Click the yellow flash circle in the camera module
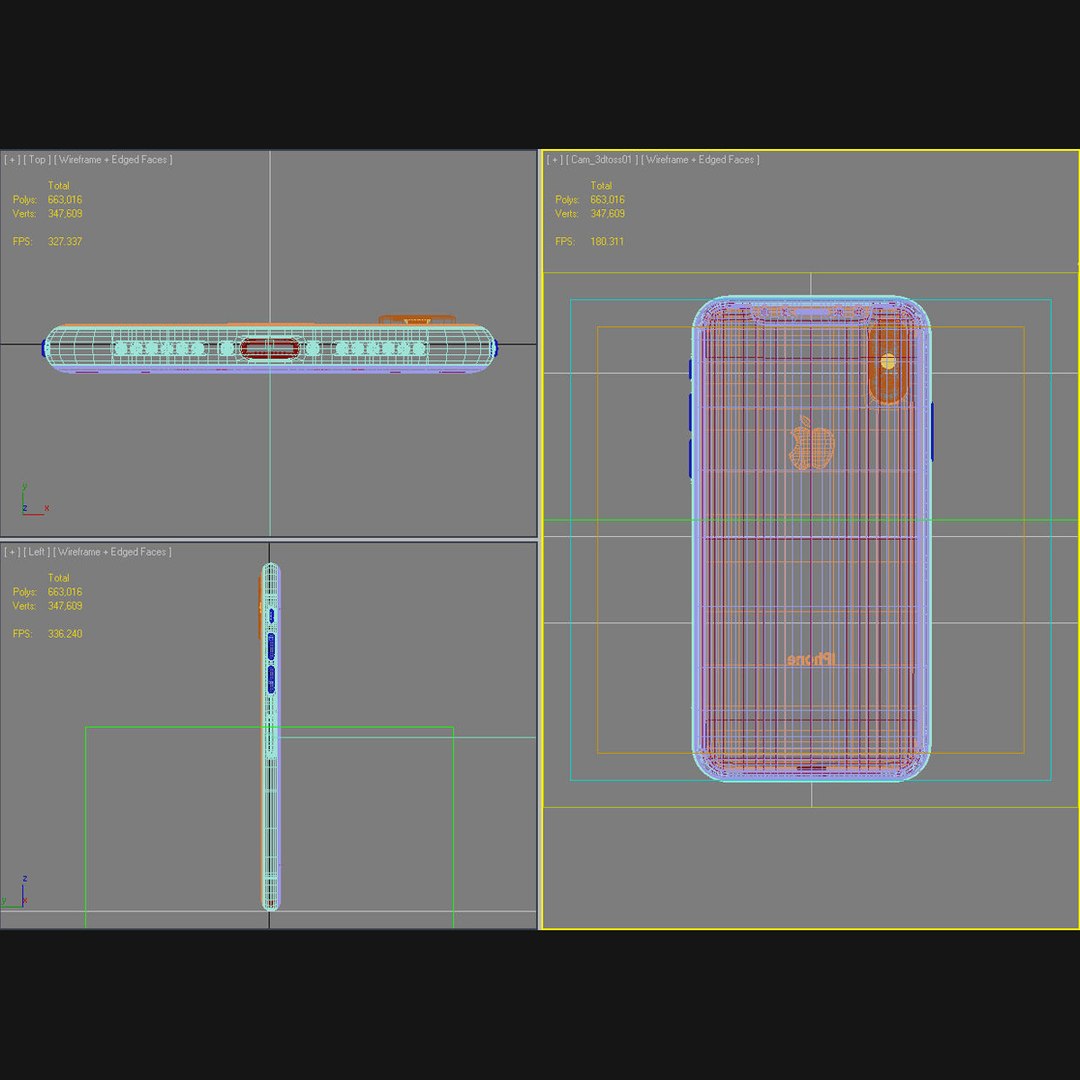This screenshot has width=1080, height=1080. click(x=888, y=360)
